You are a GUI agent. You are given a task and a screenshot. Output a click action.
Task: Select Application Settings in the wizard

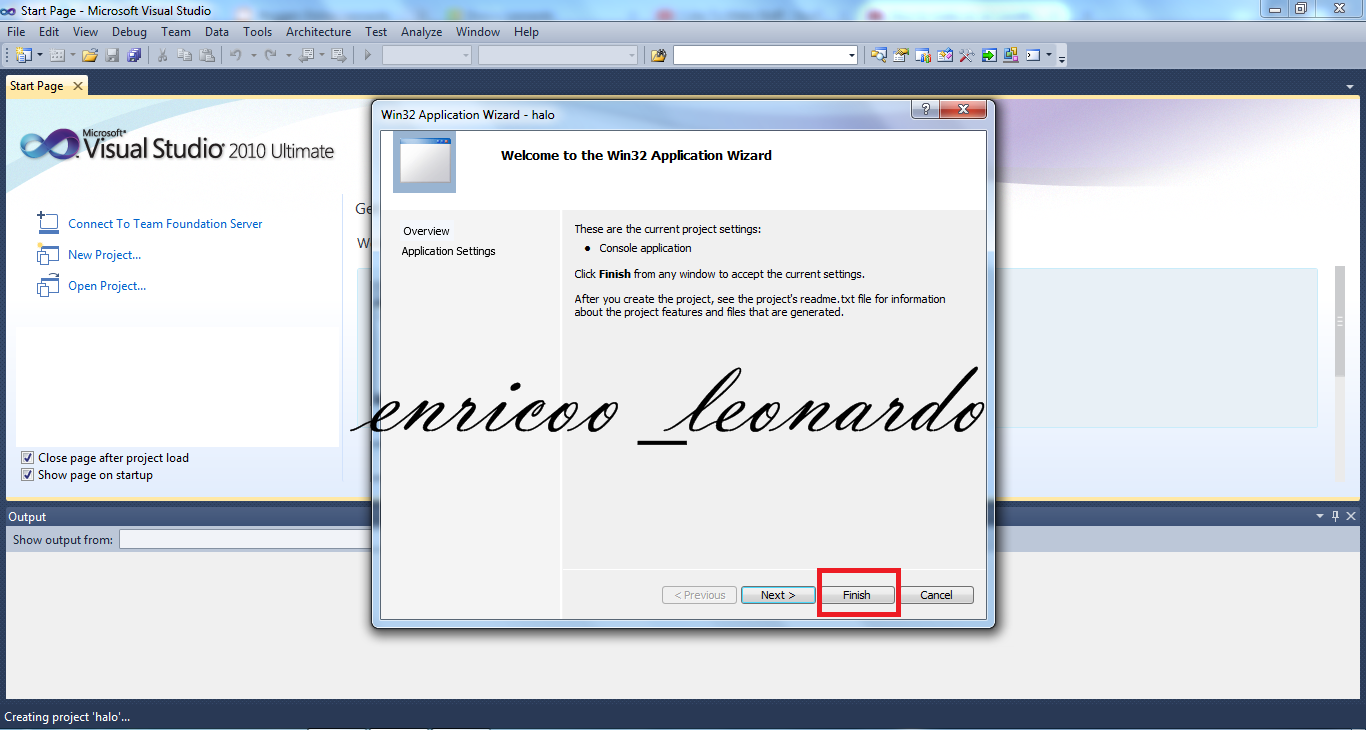[x=447, y=251]
